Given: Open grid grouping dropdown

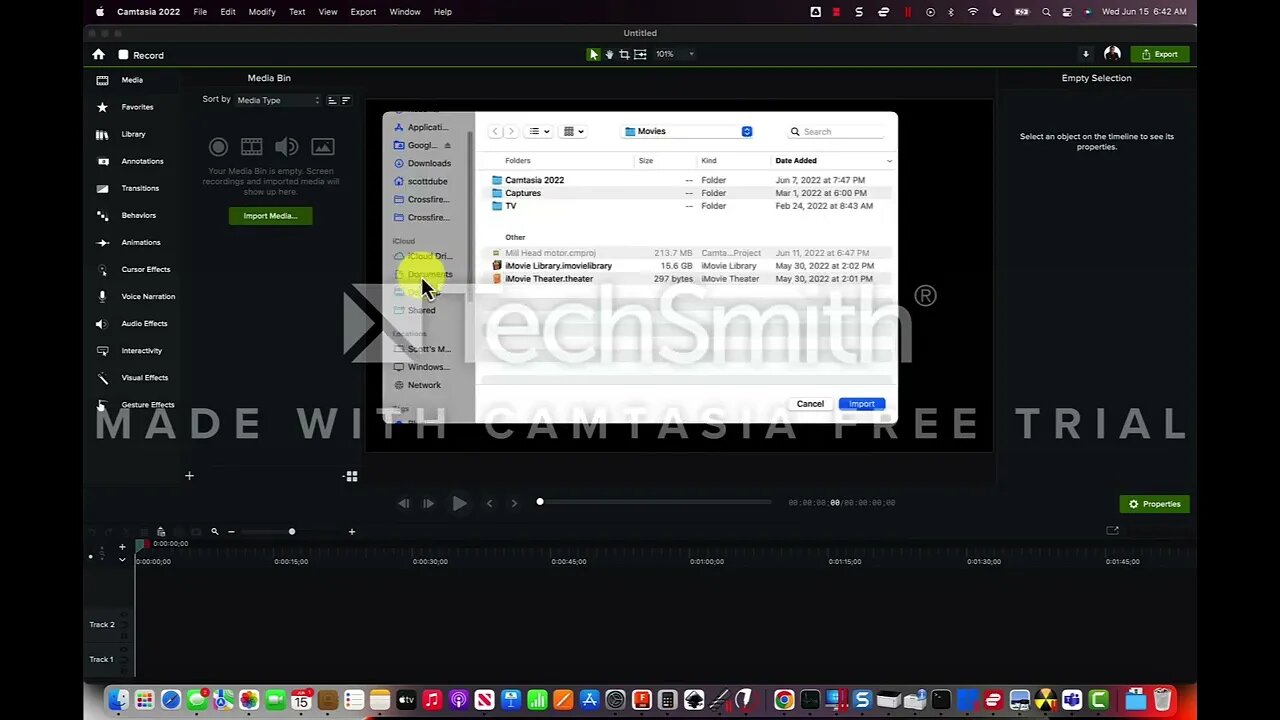Looking at the screenshot, I should [574, 131].
